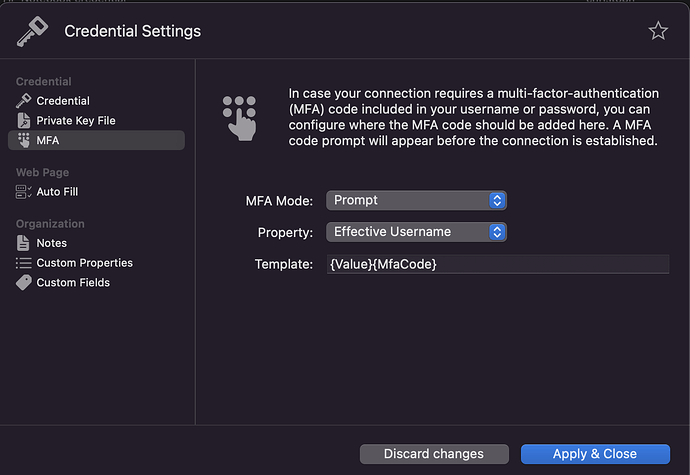The width and height of the screenshot is (690, 475).
Task: Click the Credential wrench icon in sidebar
Action: click(x=24, y=101)
